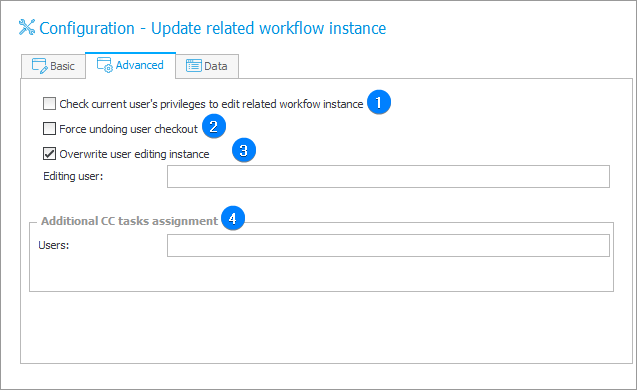The image size is (637, 390).
Task: Click the Basic tab pencil-window icon
Action: tap(40, 66)
